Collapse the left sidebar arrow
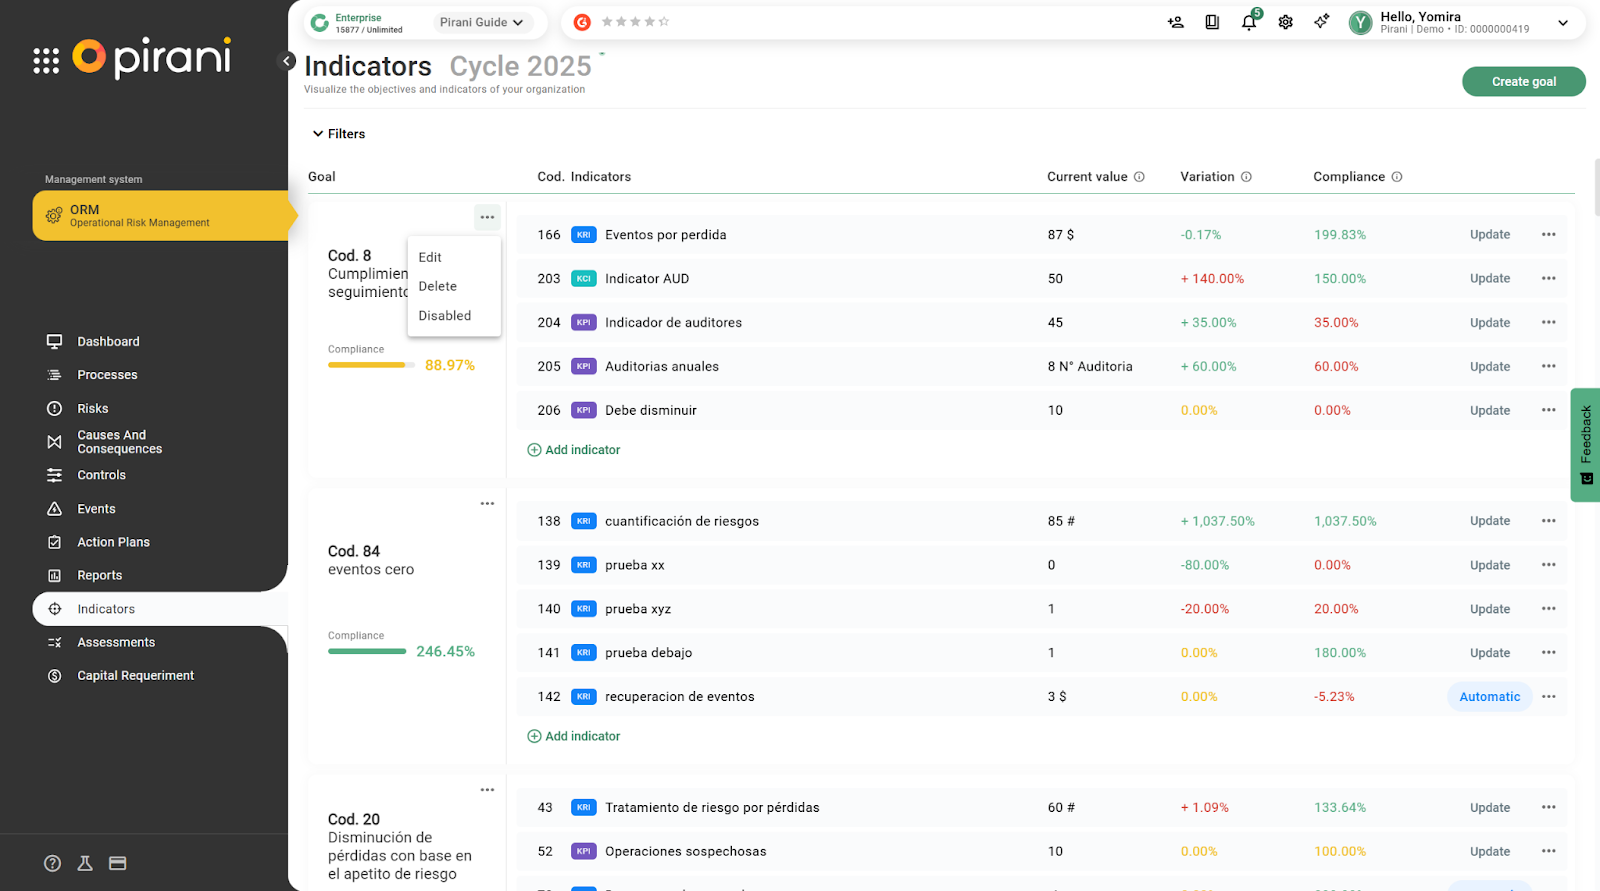 (x=287, y=61)
